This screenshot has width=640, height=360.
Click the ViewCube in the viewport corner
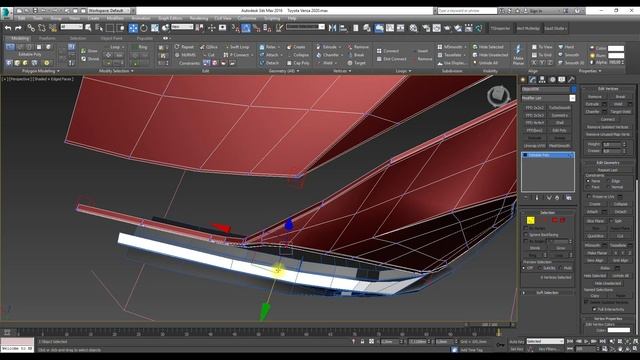coord(498,96)
